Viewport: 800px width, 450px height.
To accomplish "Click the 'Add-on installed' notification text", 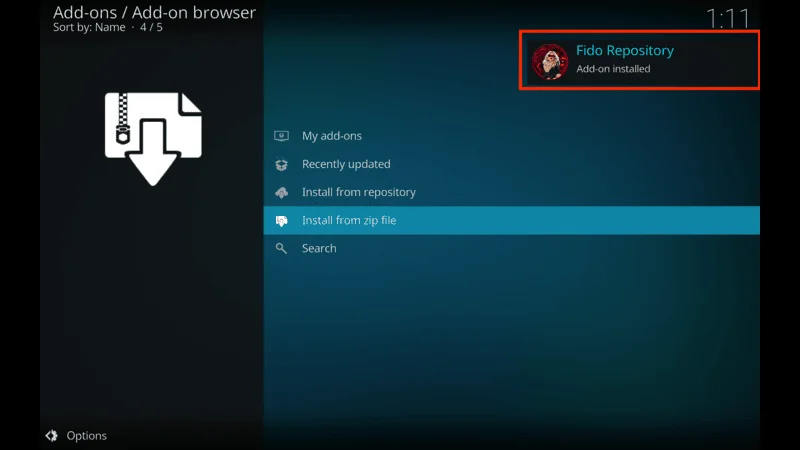I will (x=613, y=69).
